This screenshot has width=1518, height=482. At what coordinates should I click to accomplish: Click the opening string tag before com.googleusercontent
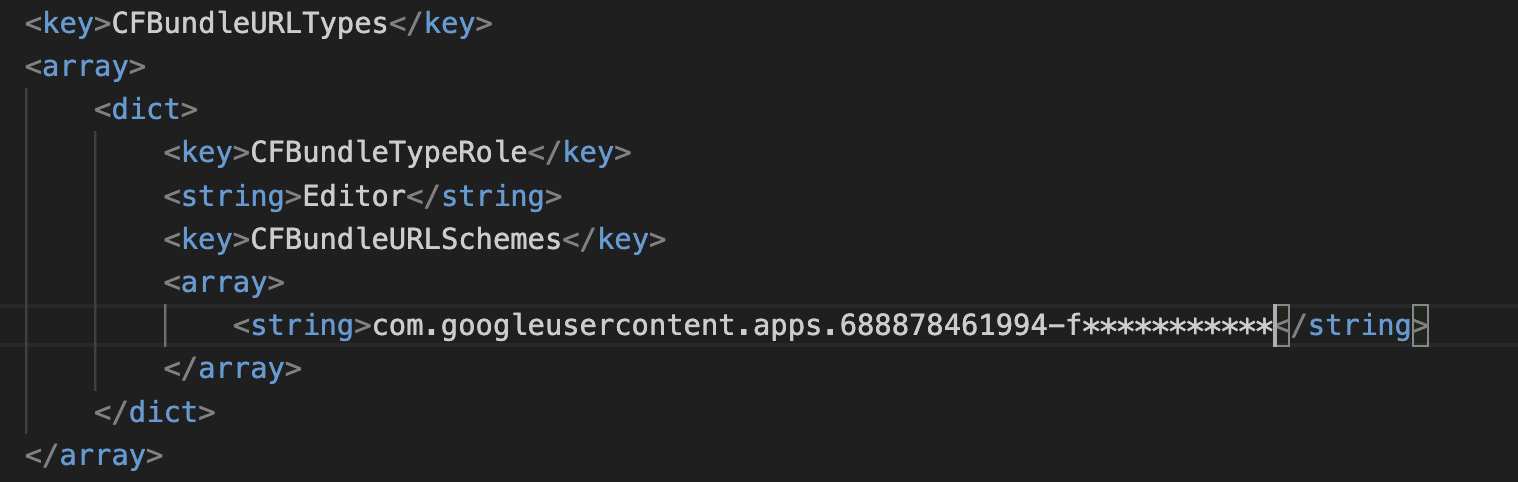(x=302, y=326)
